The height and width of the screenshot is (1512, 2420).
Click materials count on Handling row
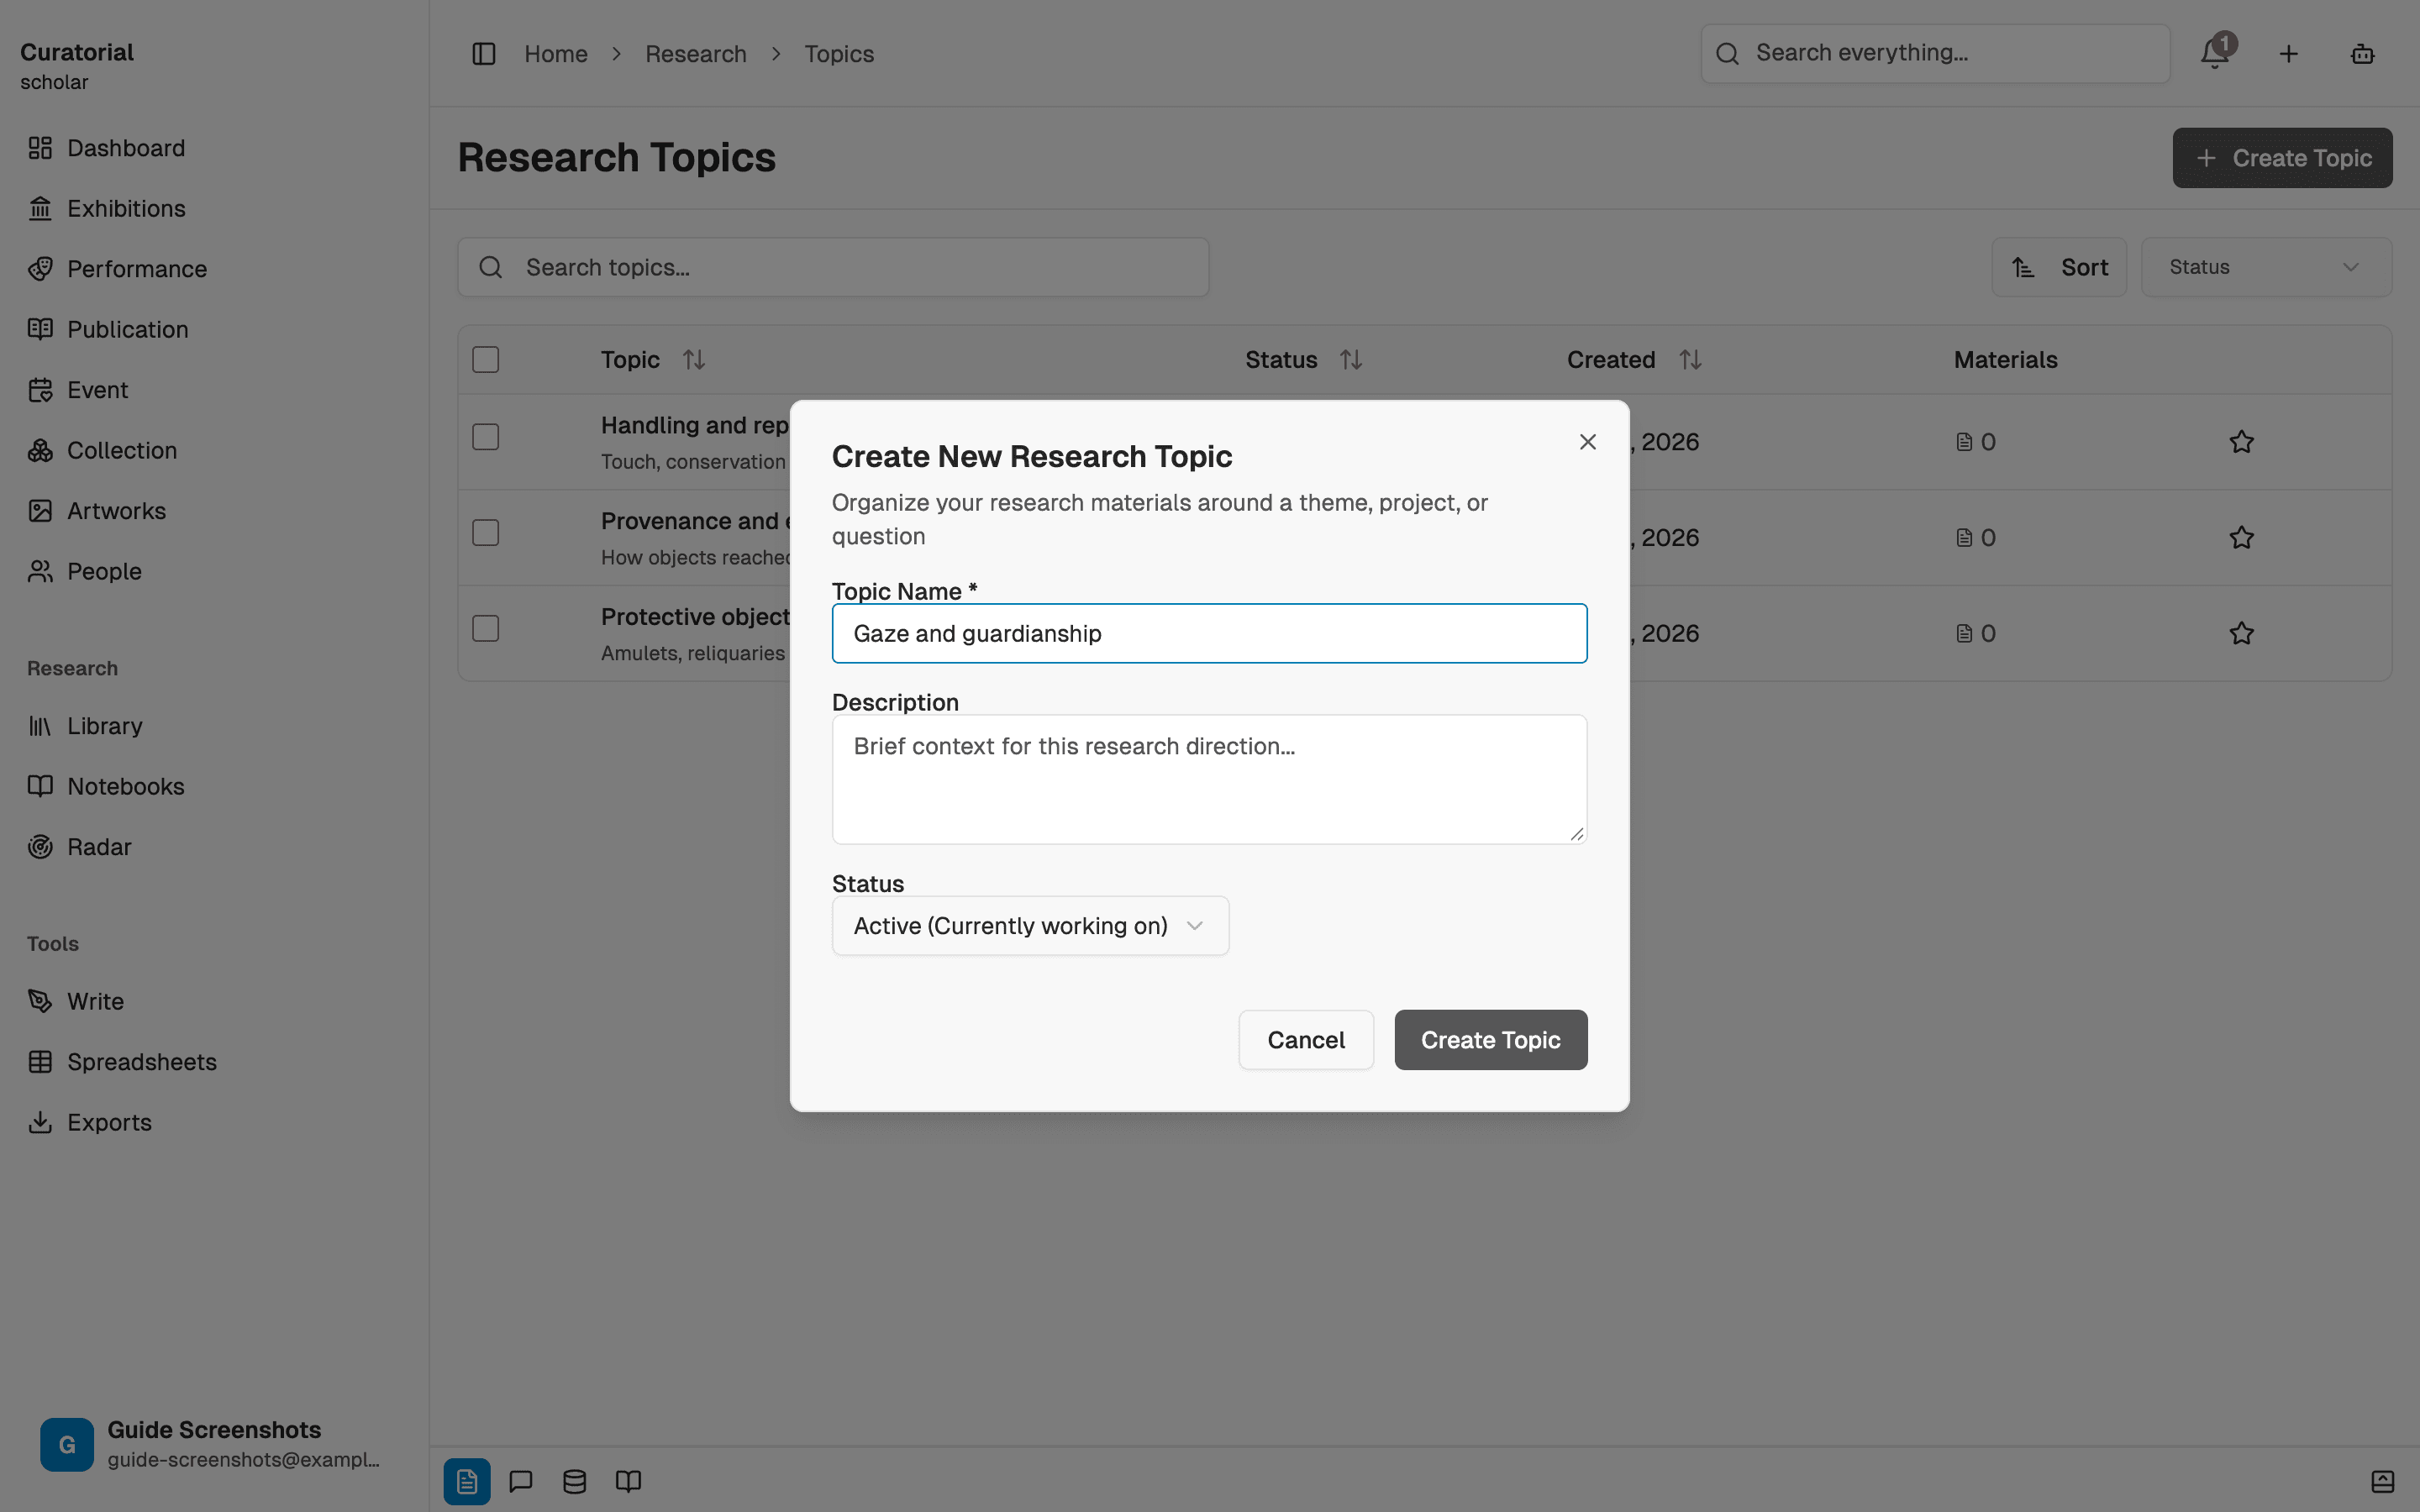1975,442
